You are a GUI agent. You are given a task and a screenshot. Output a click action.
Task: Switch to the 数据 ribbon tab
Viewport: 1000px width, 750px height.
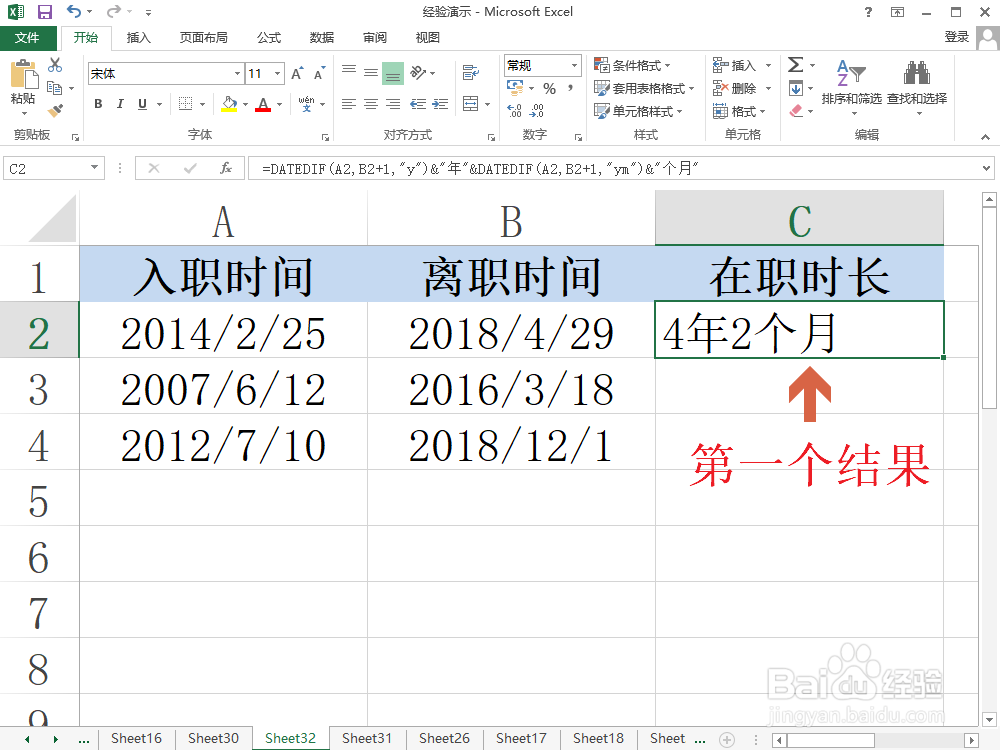(322, 38)
